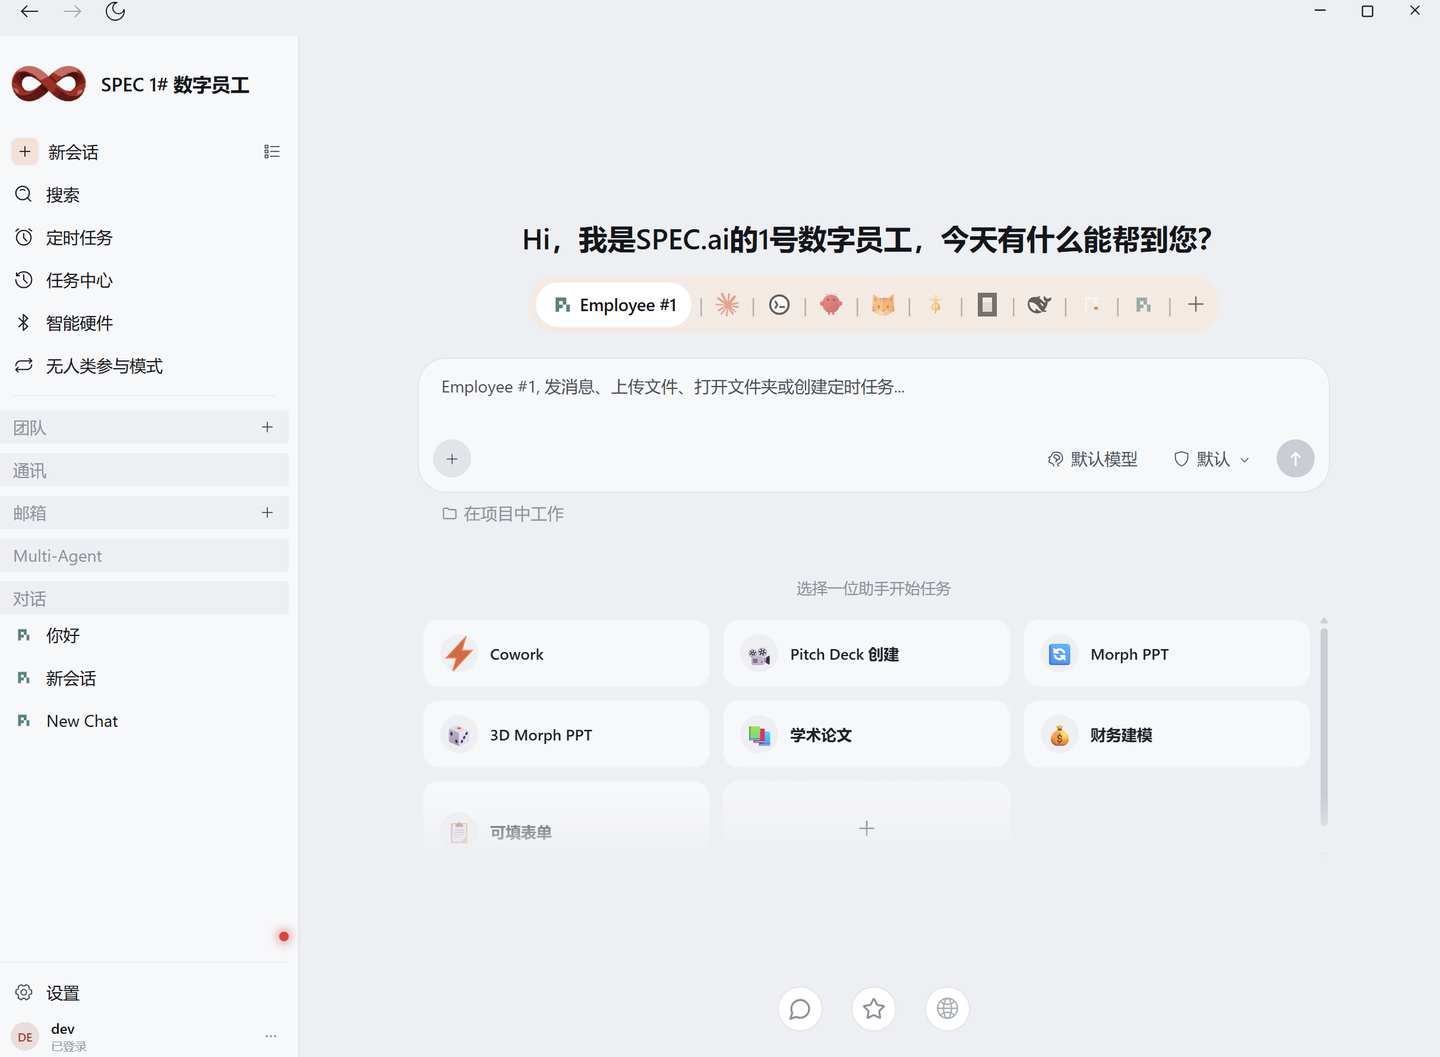Click the DE user avatar
The height and width of the screenshot is (1057, 1440).
[x=25, y=1037]
